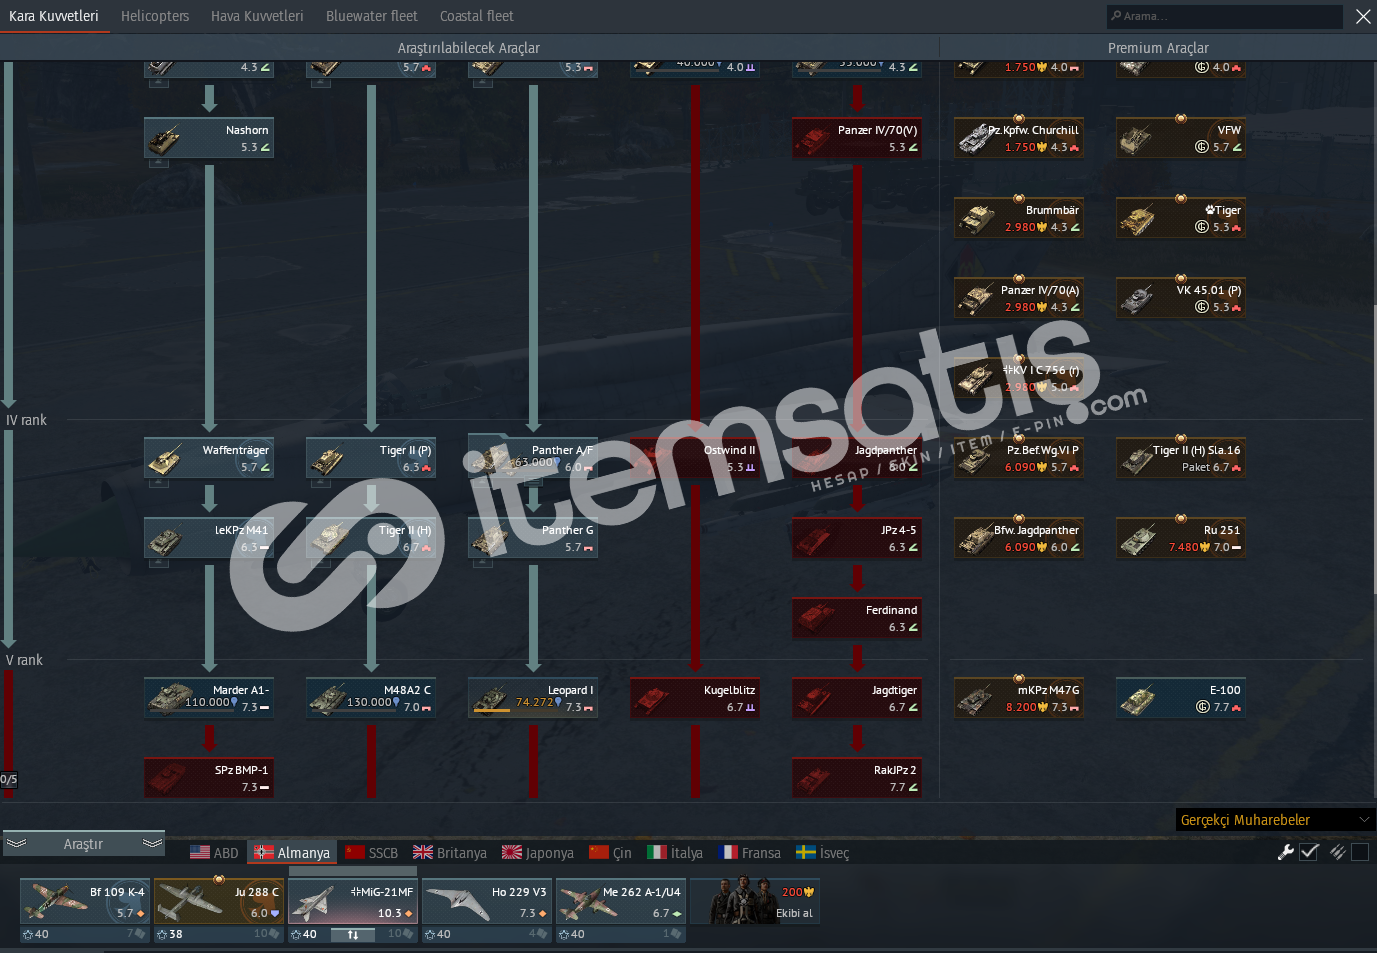Image resolution: width=1377 pixels, height=953 pixels.
Task: Select the Britanya nation tab
Action: point(450,853)
